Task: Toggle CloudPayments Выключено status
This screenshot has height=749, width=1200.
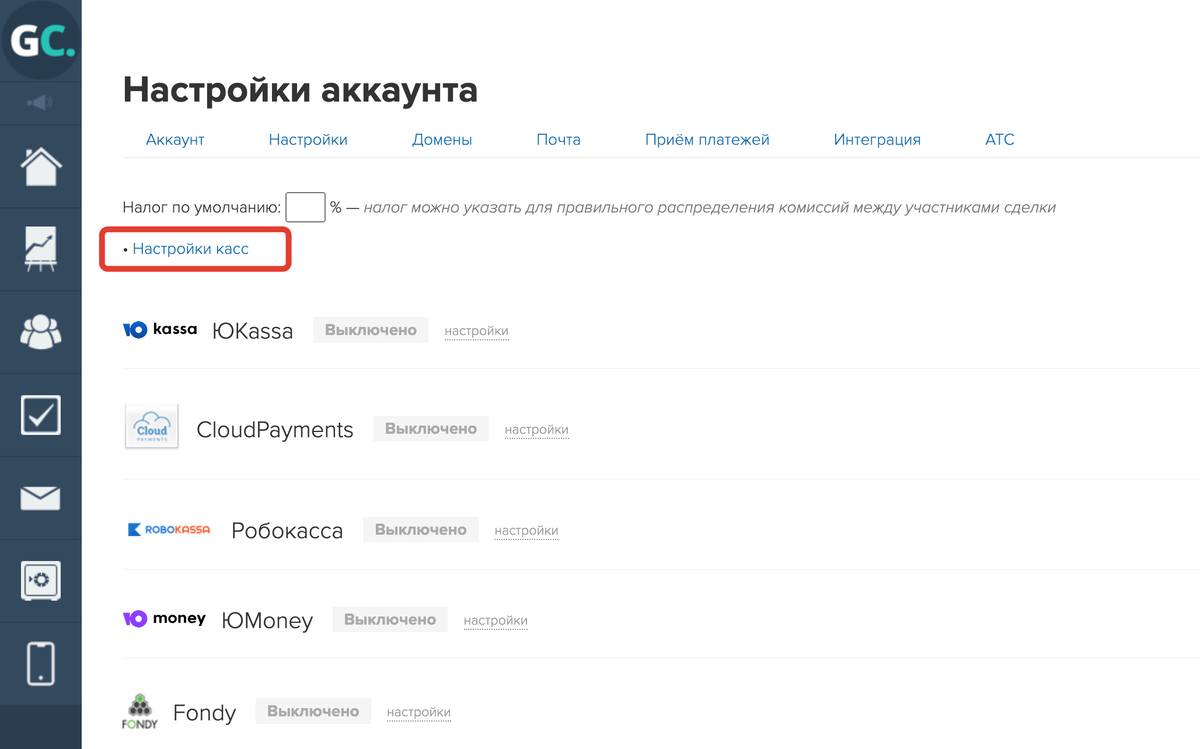Action: tap(430, 429)
